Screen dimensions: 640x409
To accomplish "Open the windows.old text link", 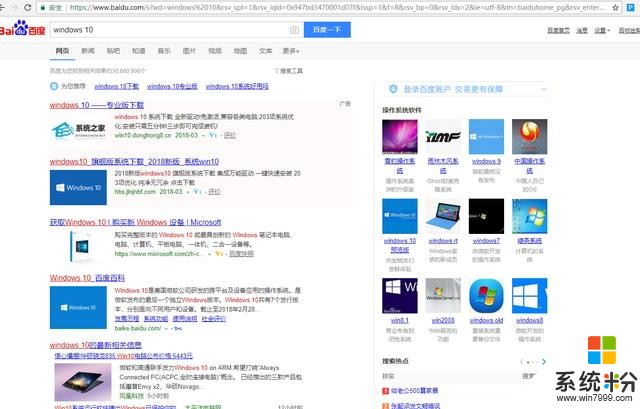I will coord(486,320).
